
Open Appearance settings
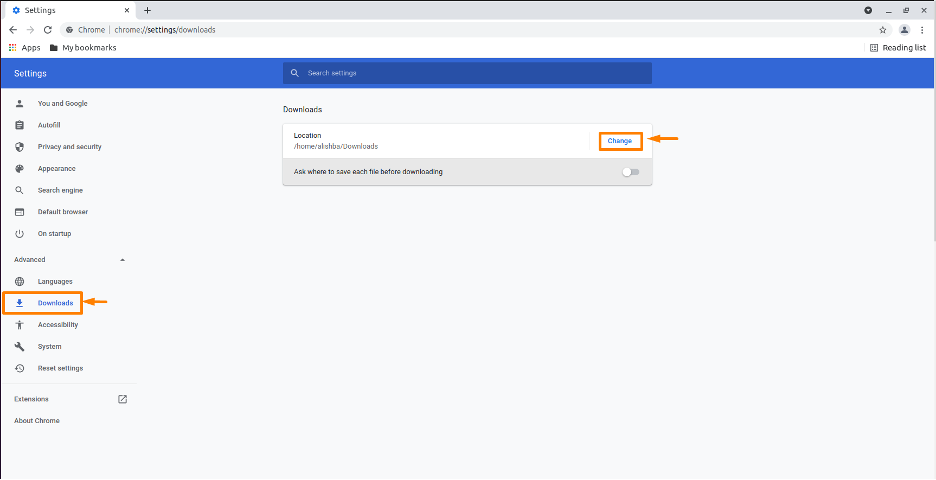[x=56, y=169]
